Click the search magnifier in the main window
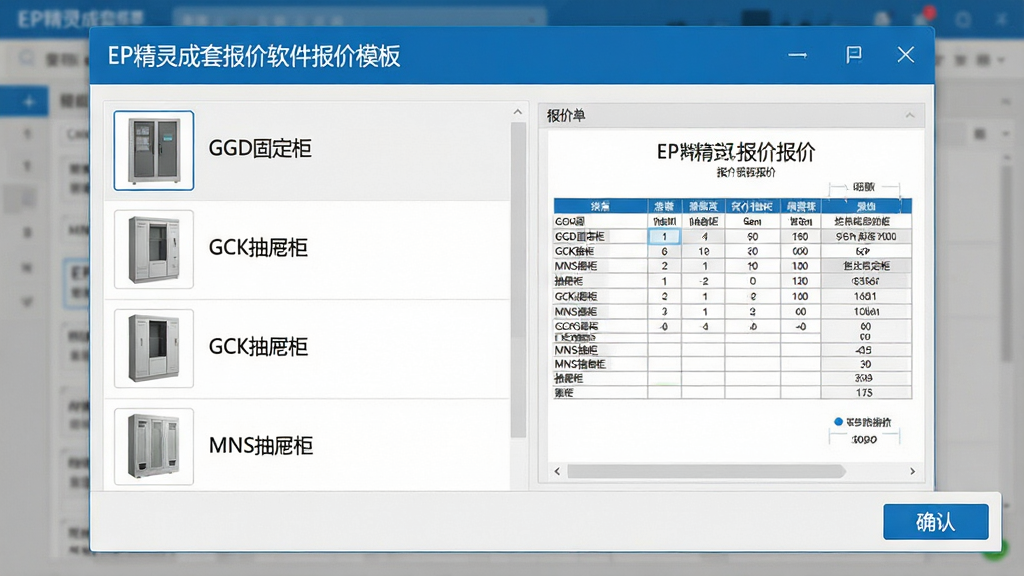The height and width of the screenshot is (576, 1024). (x=26, y=59)
